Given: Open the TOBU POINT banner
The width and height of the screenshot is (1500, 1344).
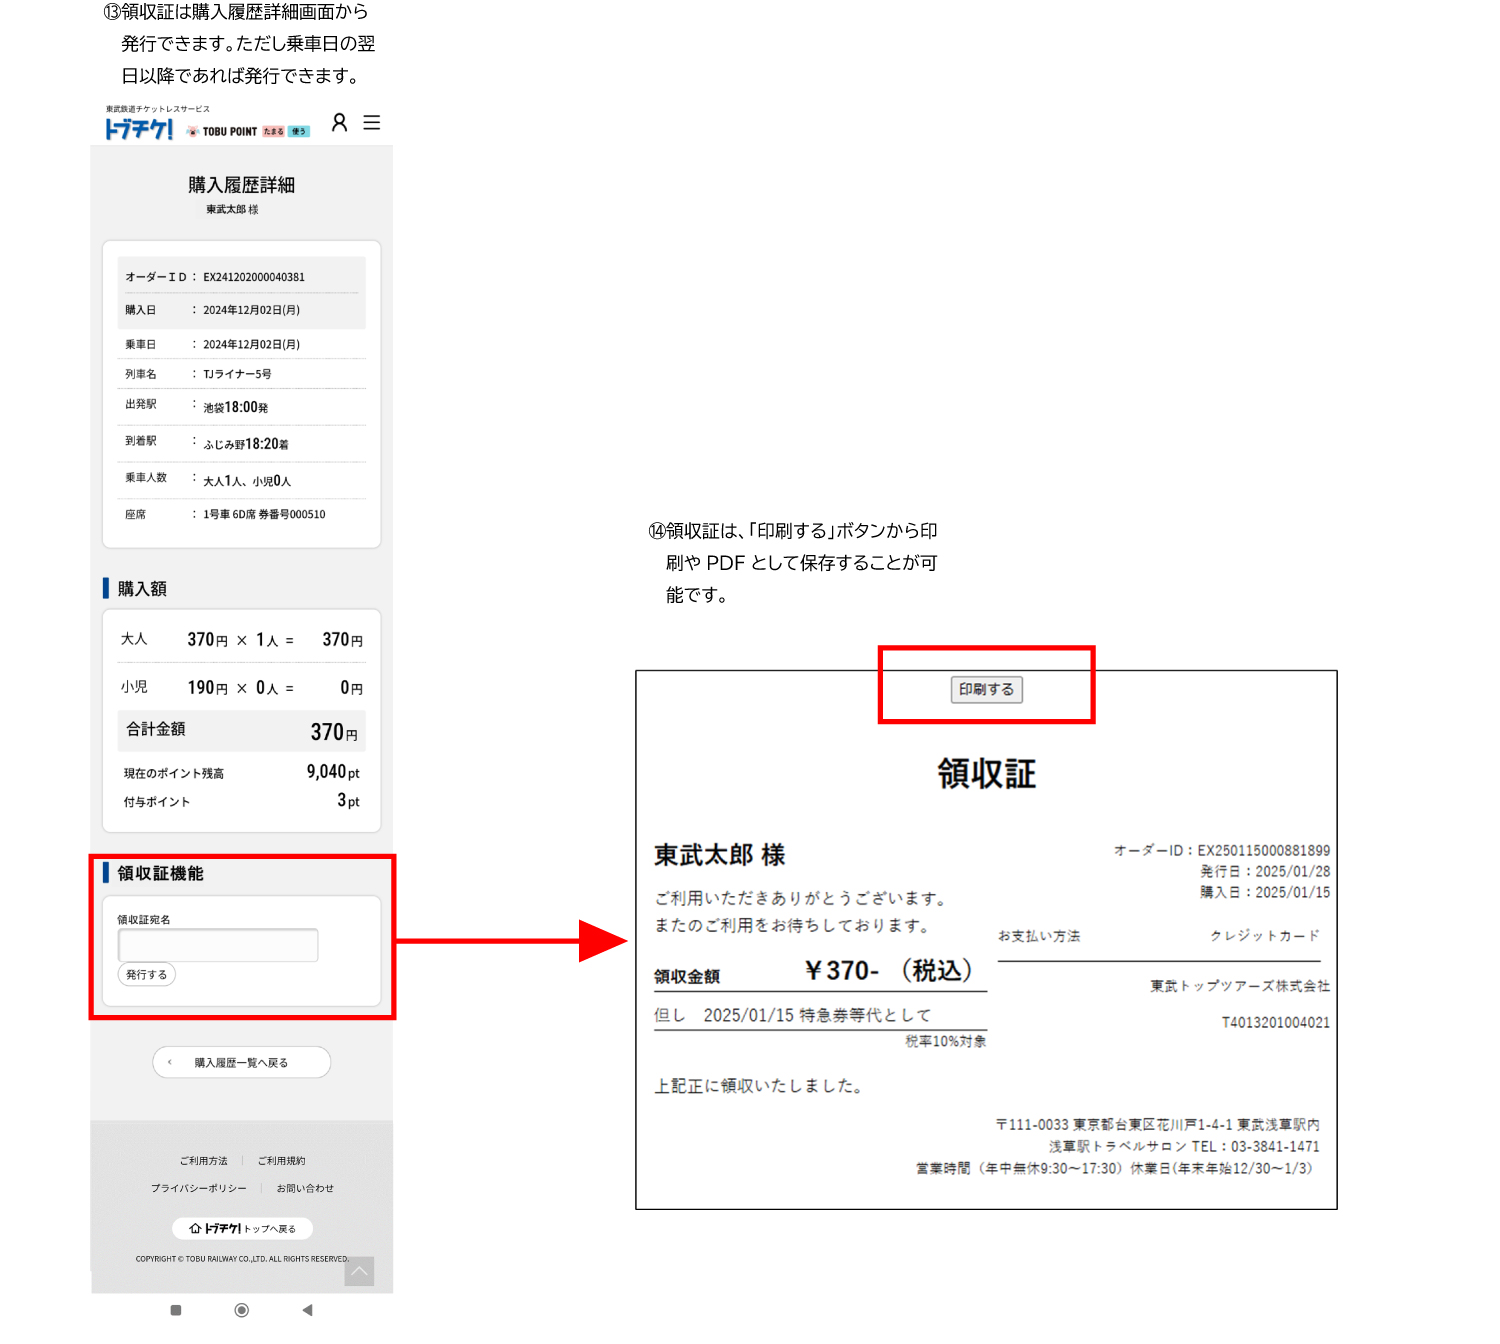Looking at the screenshot, I should click(x=248, y=131).
